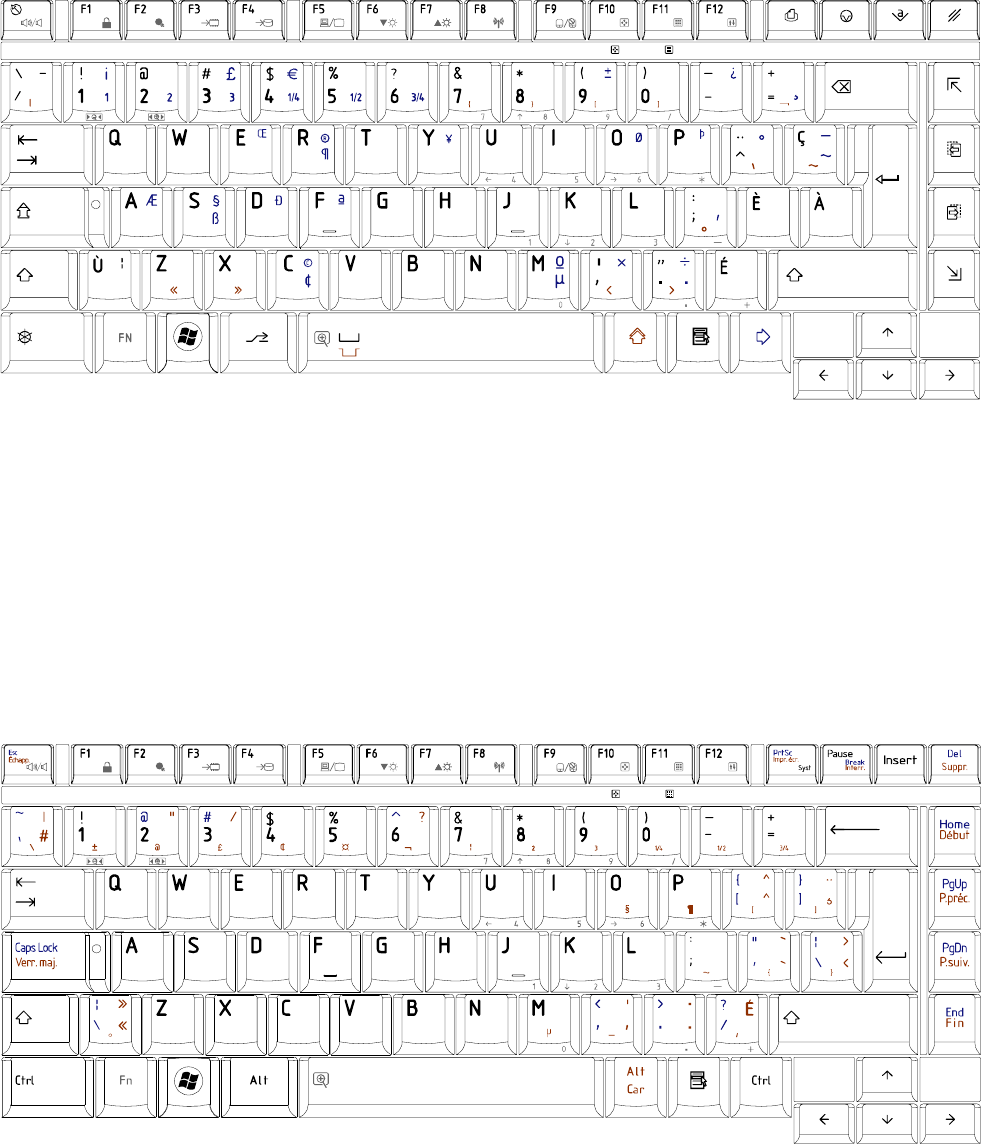Click the PrtSc Impr.écr key

tap(791, 763)
